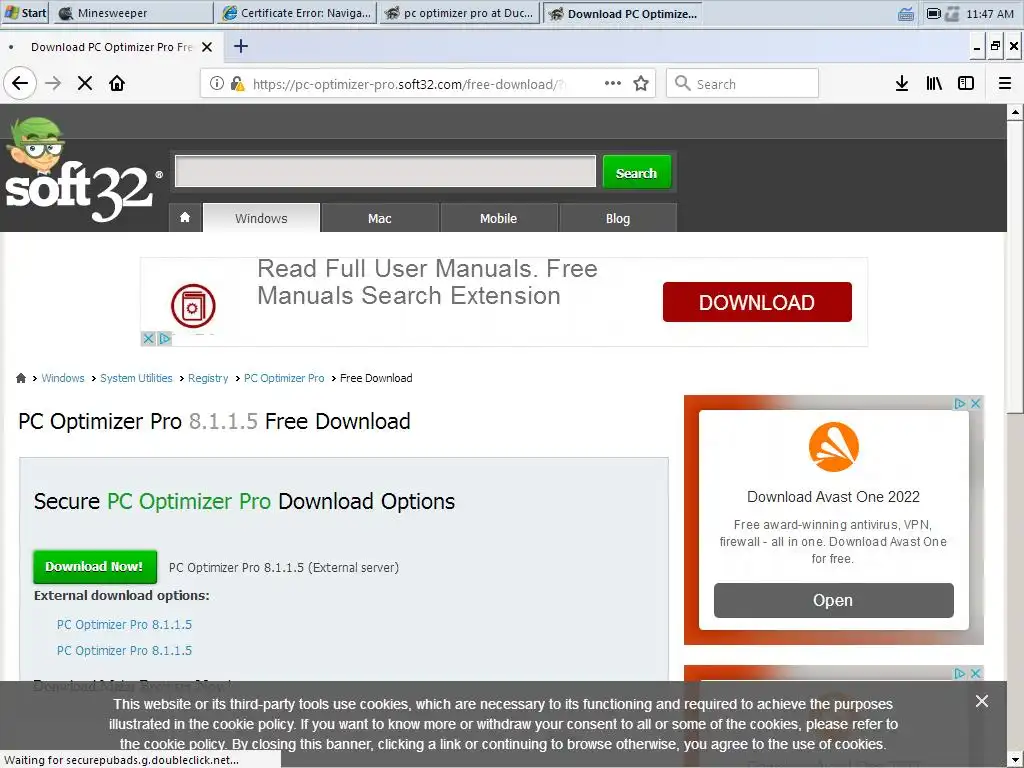Select the Windows tab on soft32
This screenshot has width=1024, height=768.
pyautogui.click(x=261, y=218)
